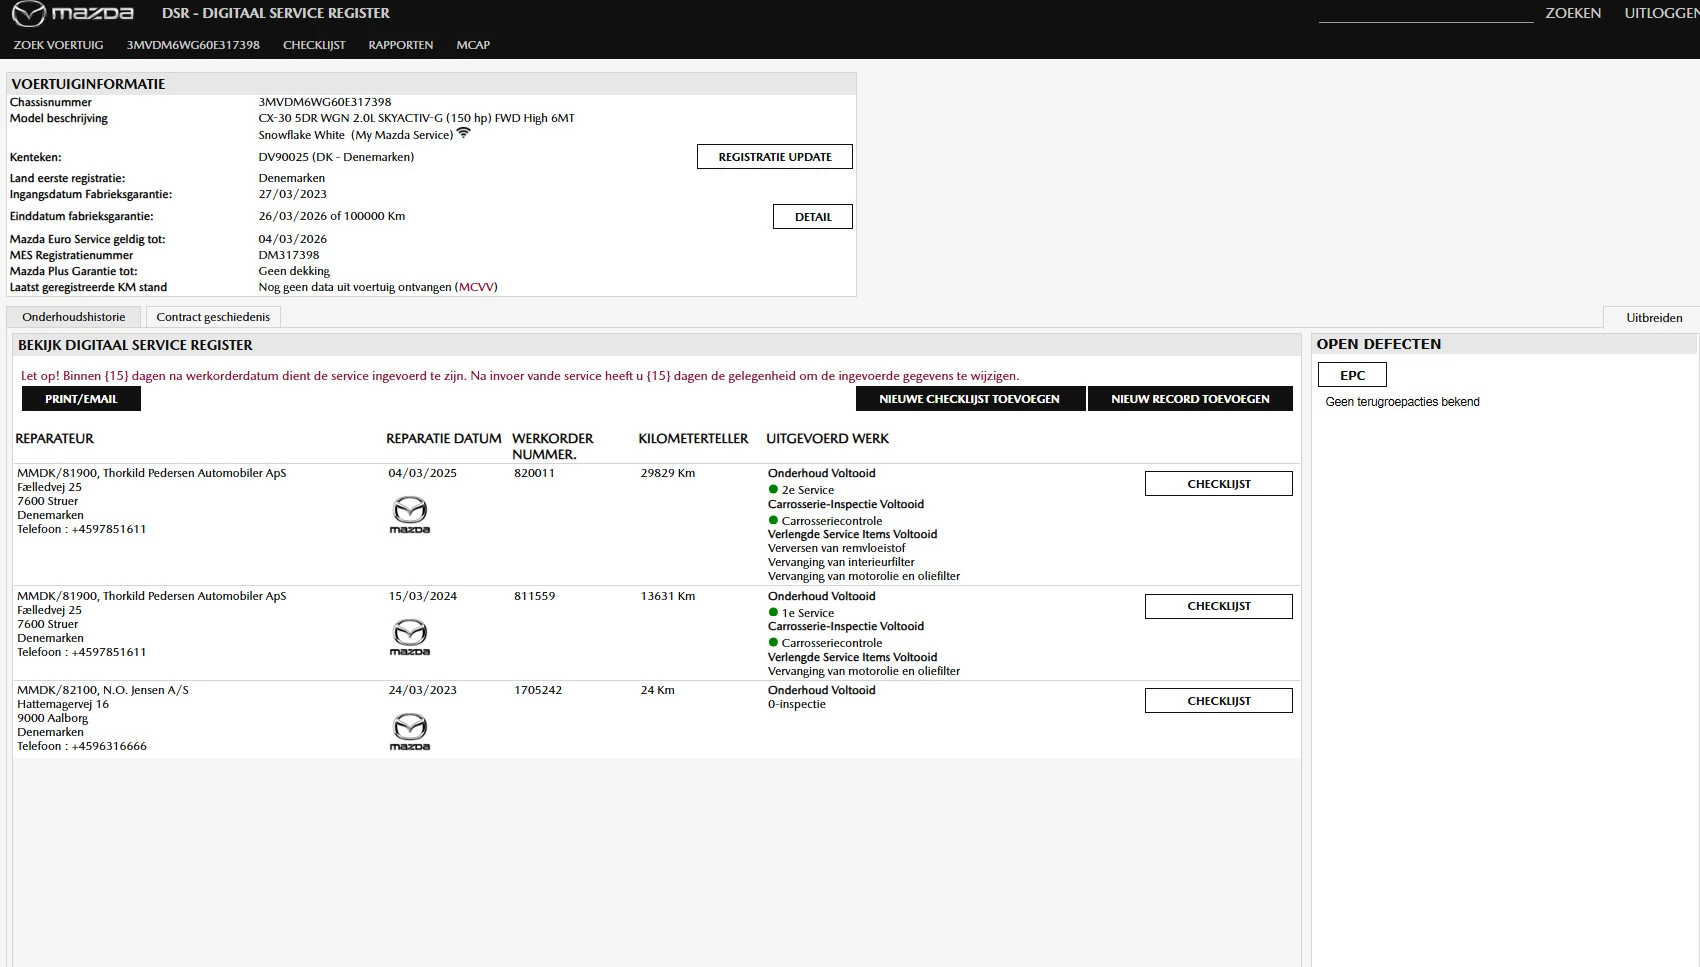Click Nieuwe Checklijst Toevoegen button
Screen dimensions: 1700x967
coord(969,399)
